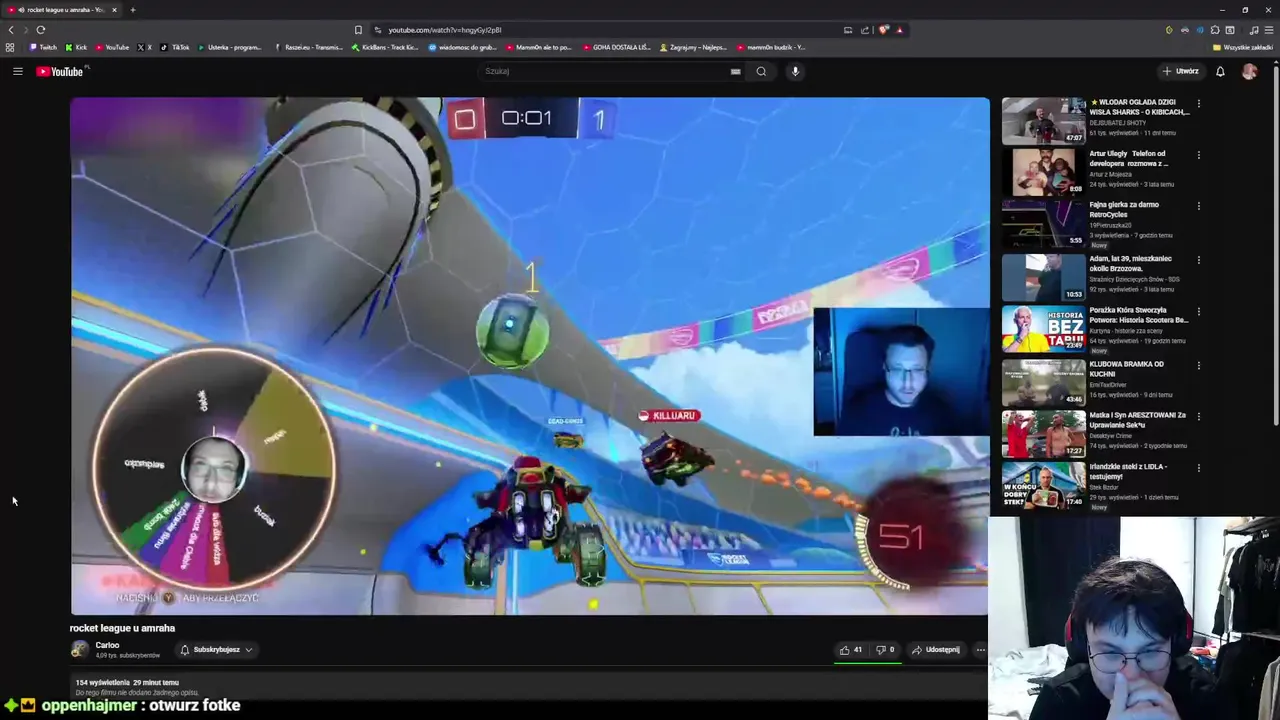Open the media control music note icon
1280x720 pixels.
click(1254, 30)
